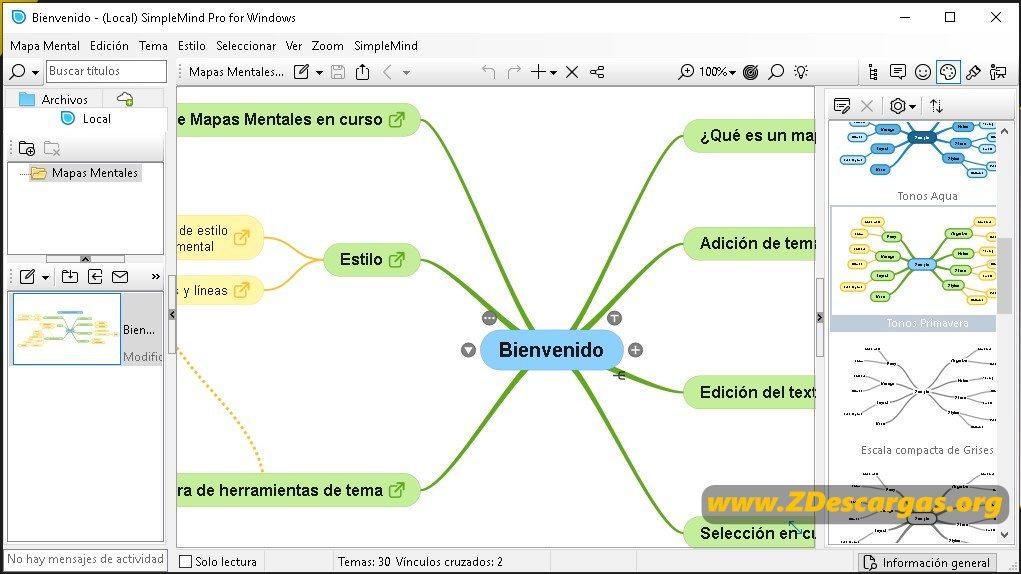Click the zoom in magnifier icon

click(686, 72)
